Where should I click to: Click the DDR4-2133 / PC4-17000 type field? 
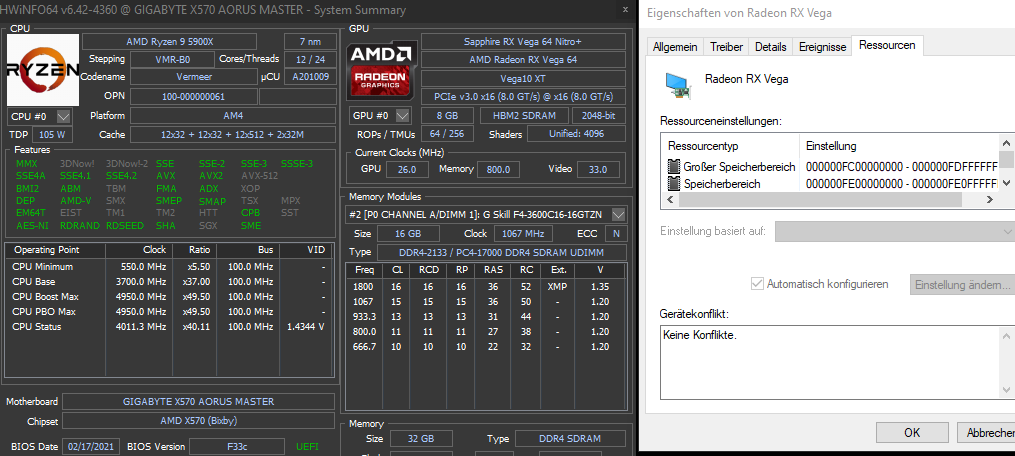502,252
